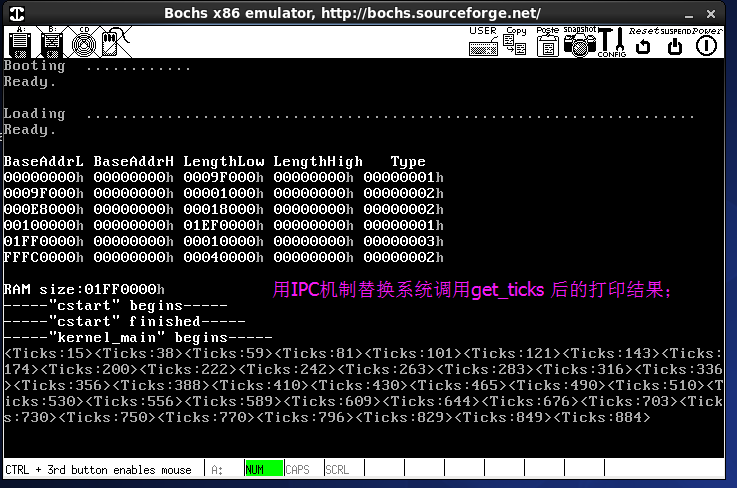Click the floppy A: drive icon

[x=20, y=42]
